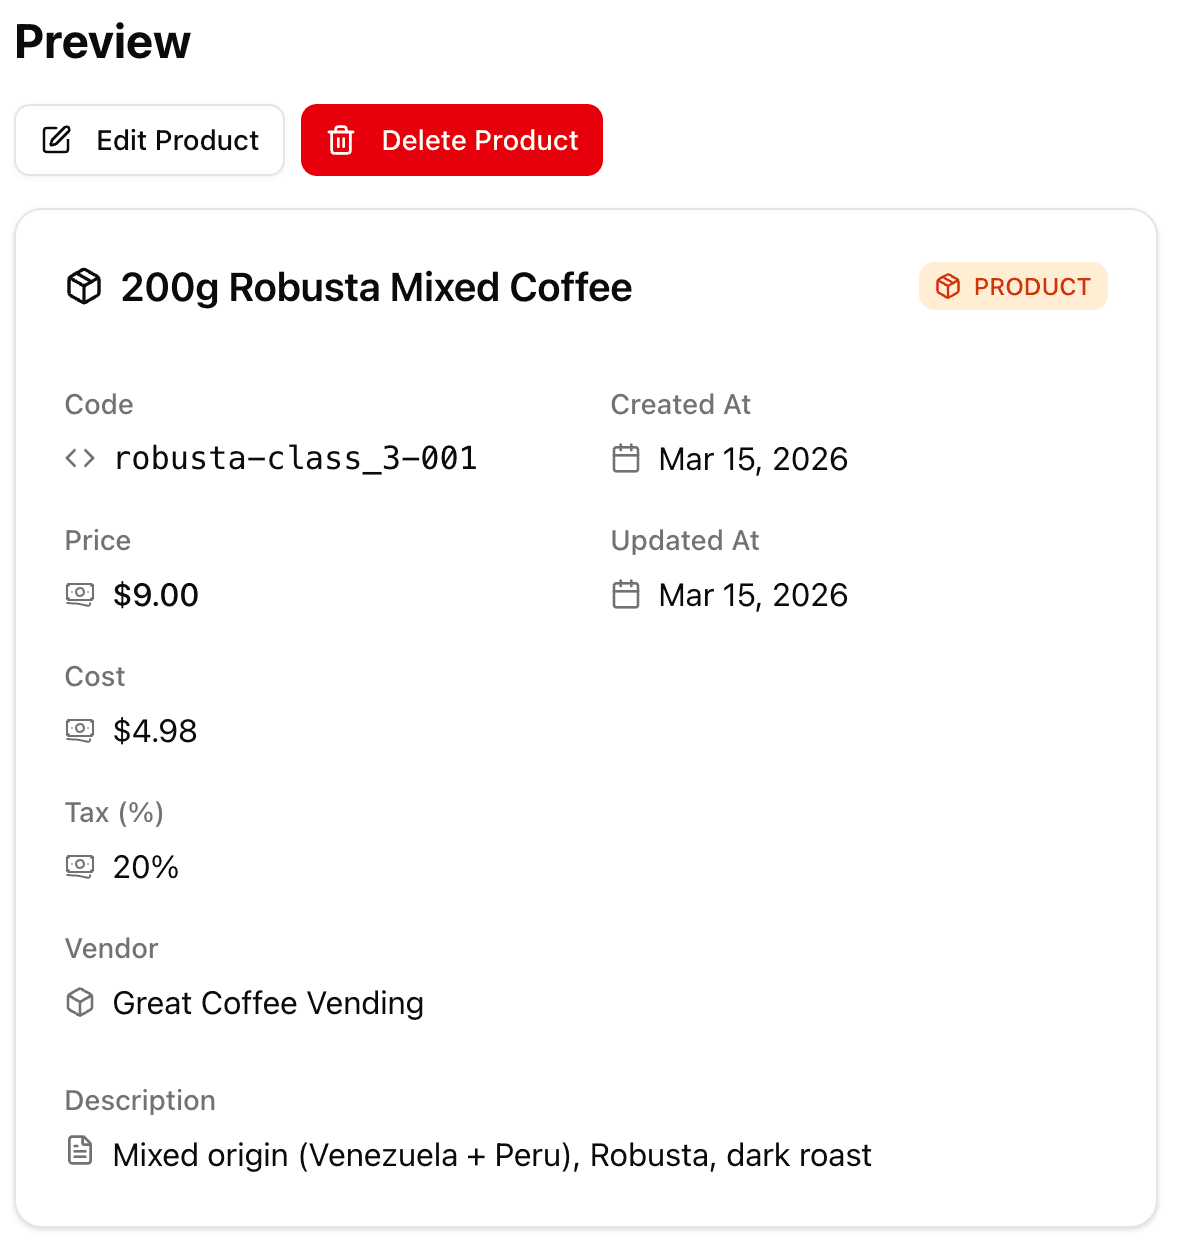This screenshot has height=1248, width=1178.
Task: Click the code brackets icon next to robusta-class_3-001
Action: point(79,458)
